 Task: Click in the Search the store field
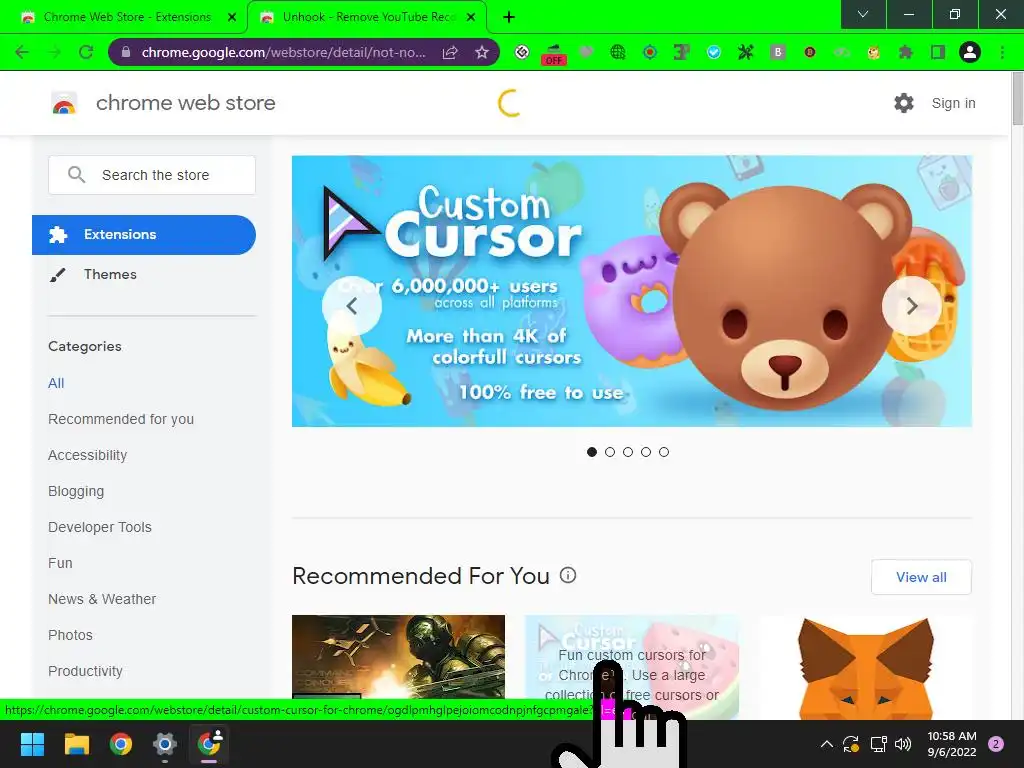coord(152,175)
